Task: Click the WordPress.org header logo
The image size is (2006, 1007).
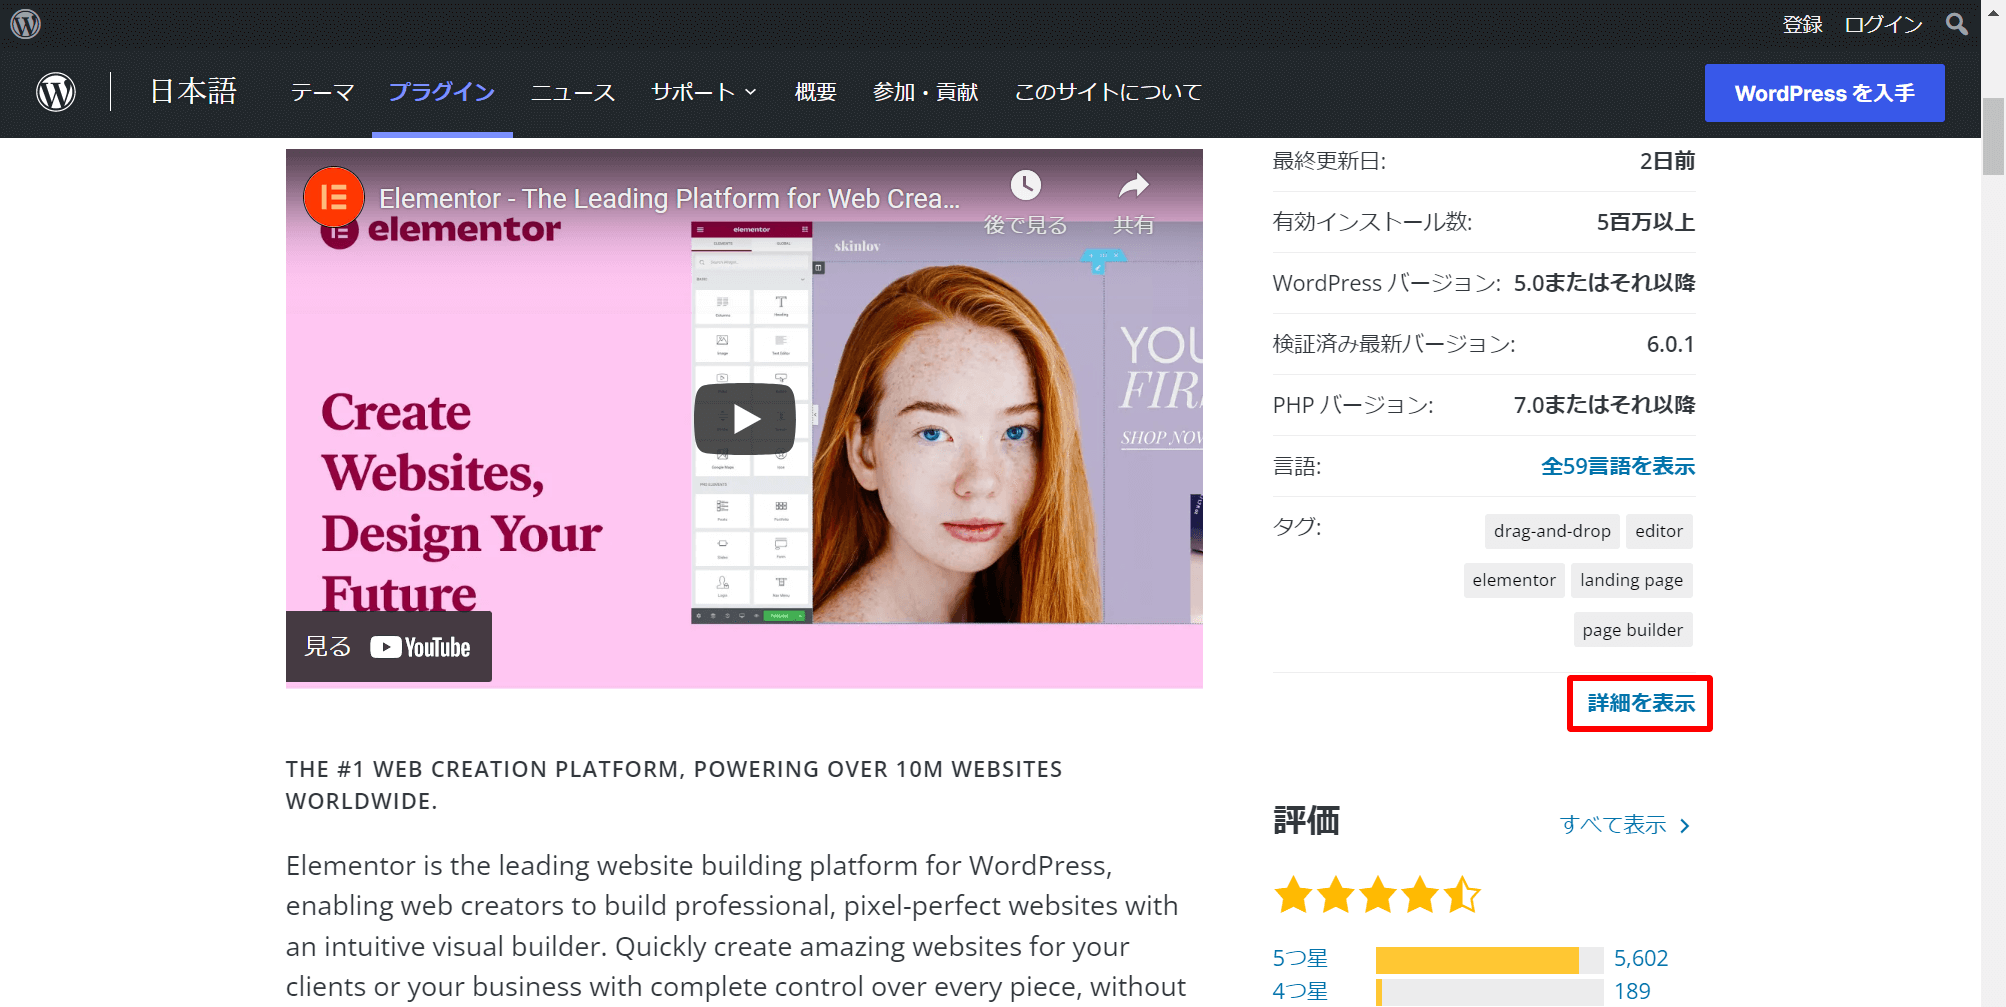Action: pos(56,92)
